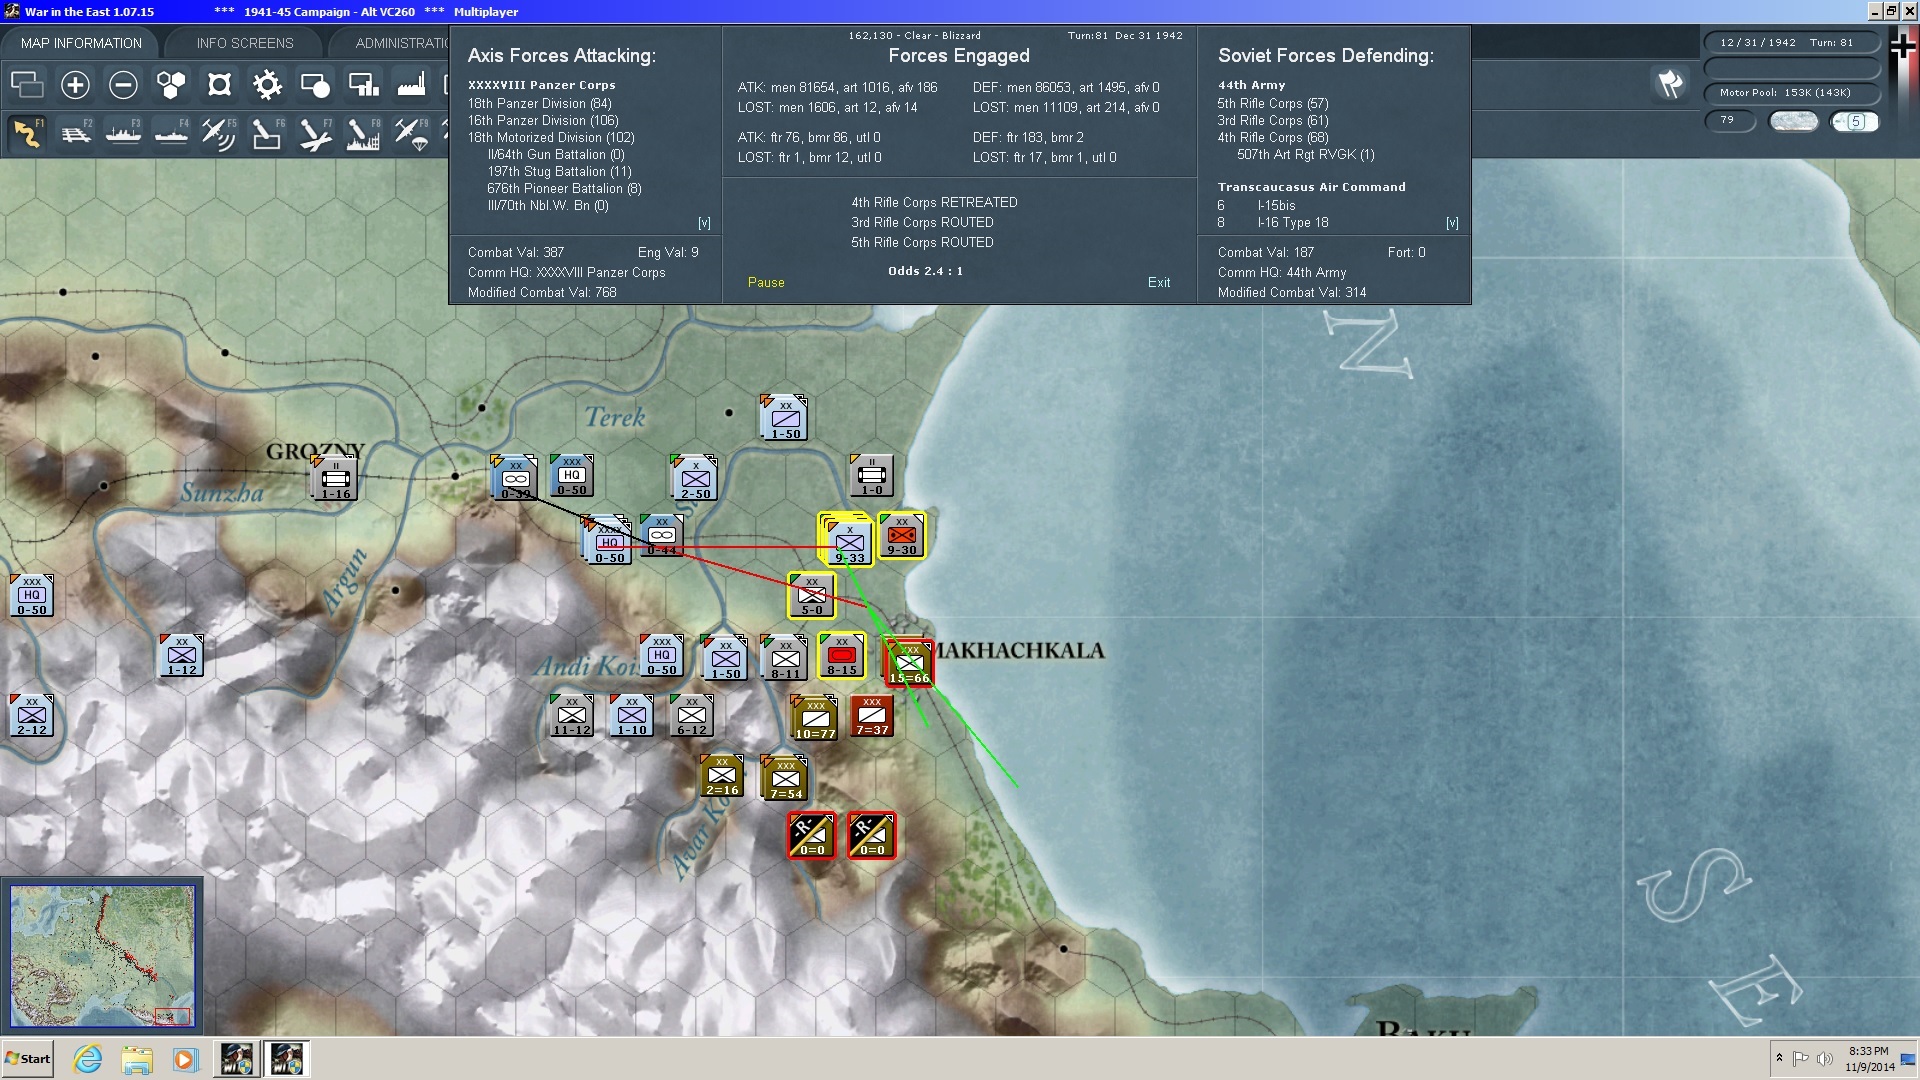Click the gear-shaped map overlay icon

click(267, 85)
